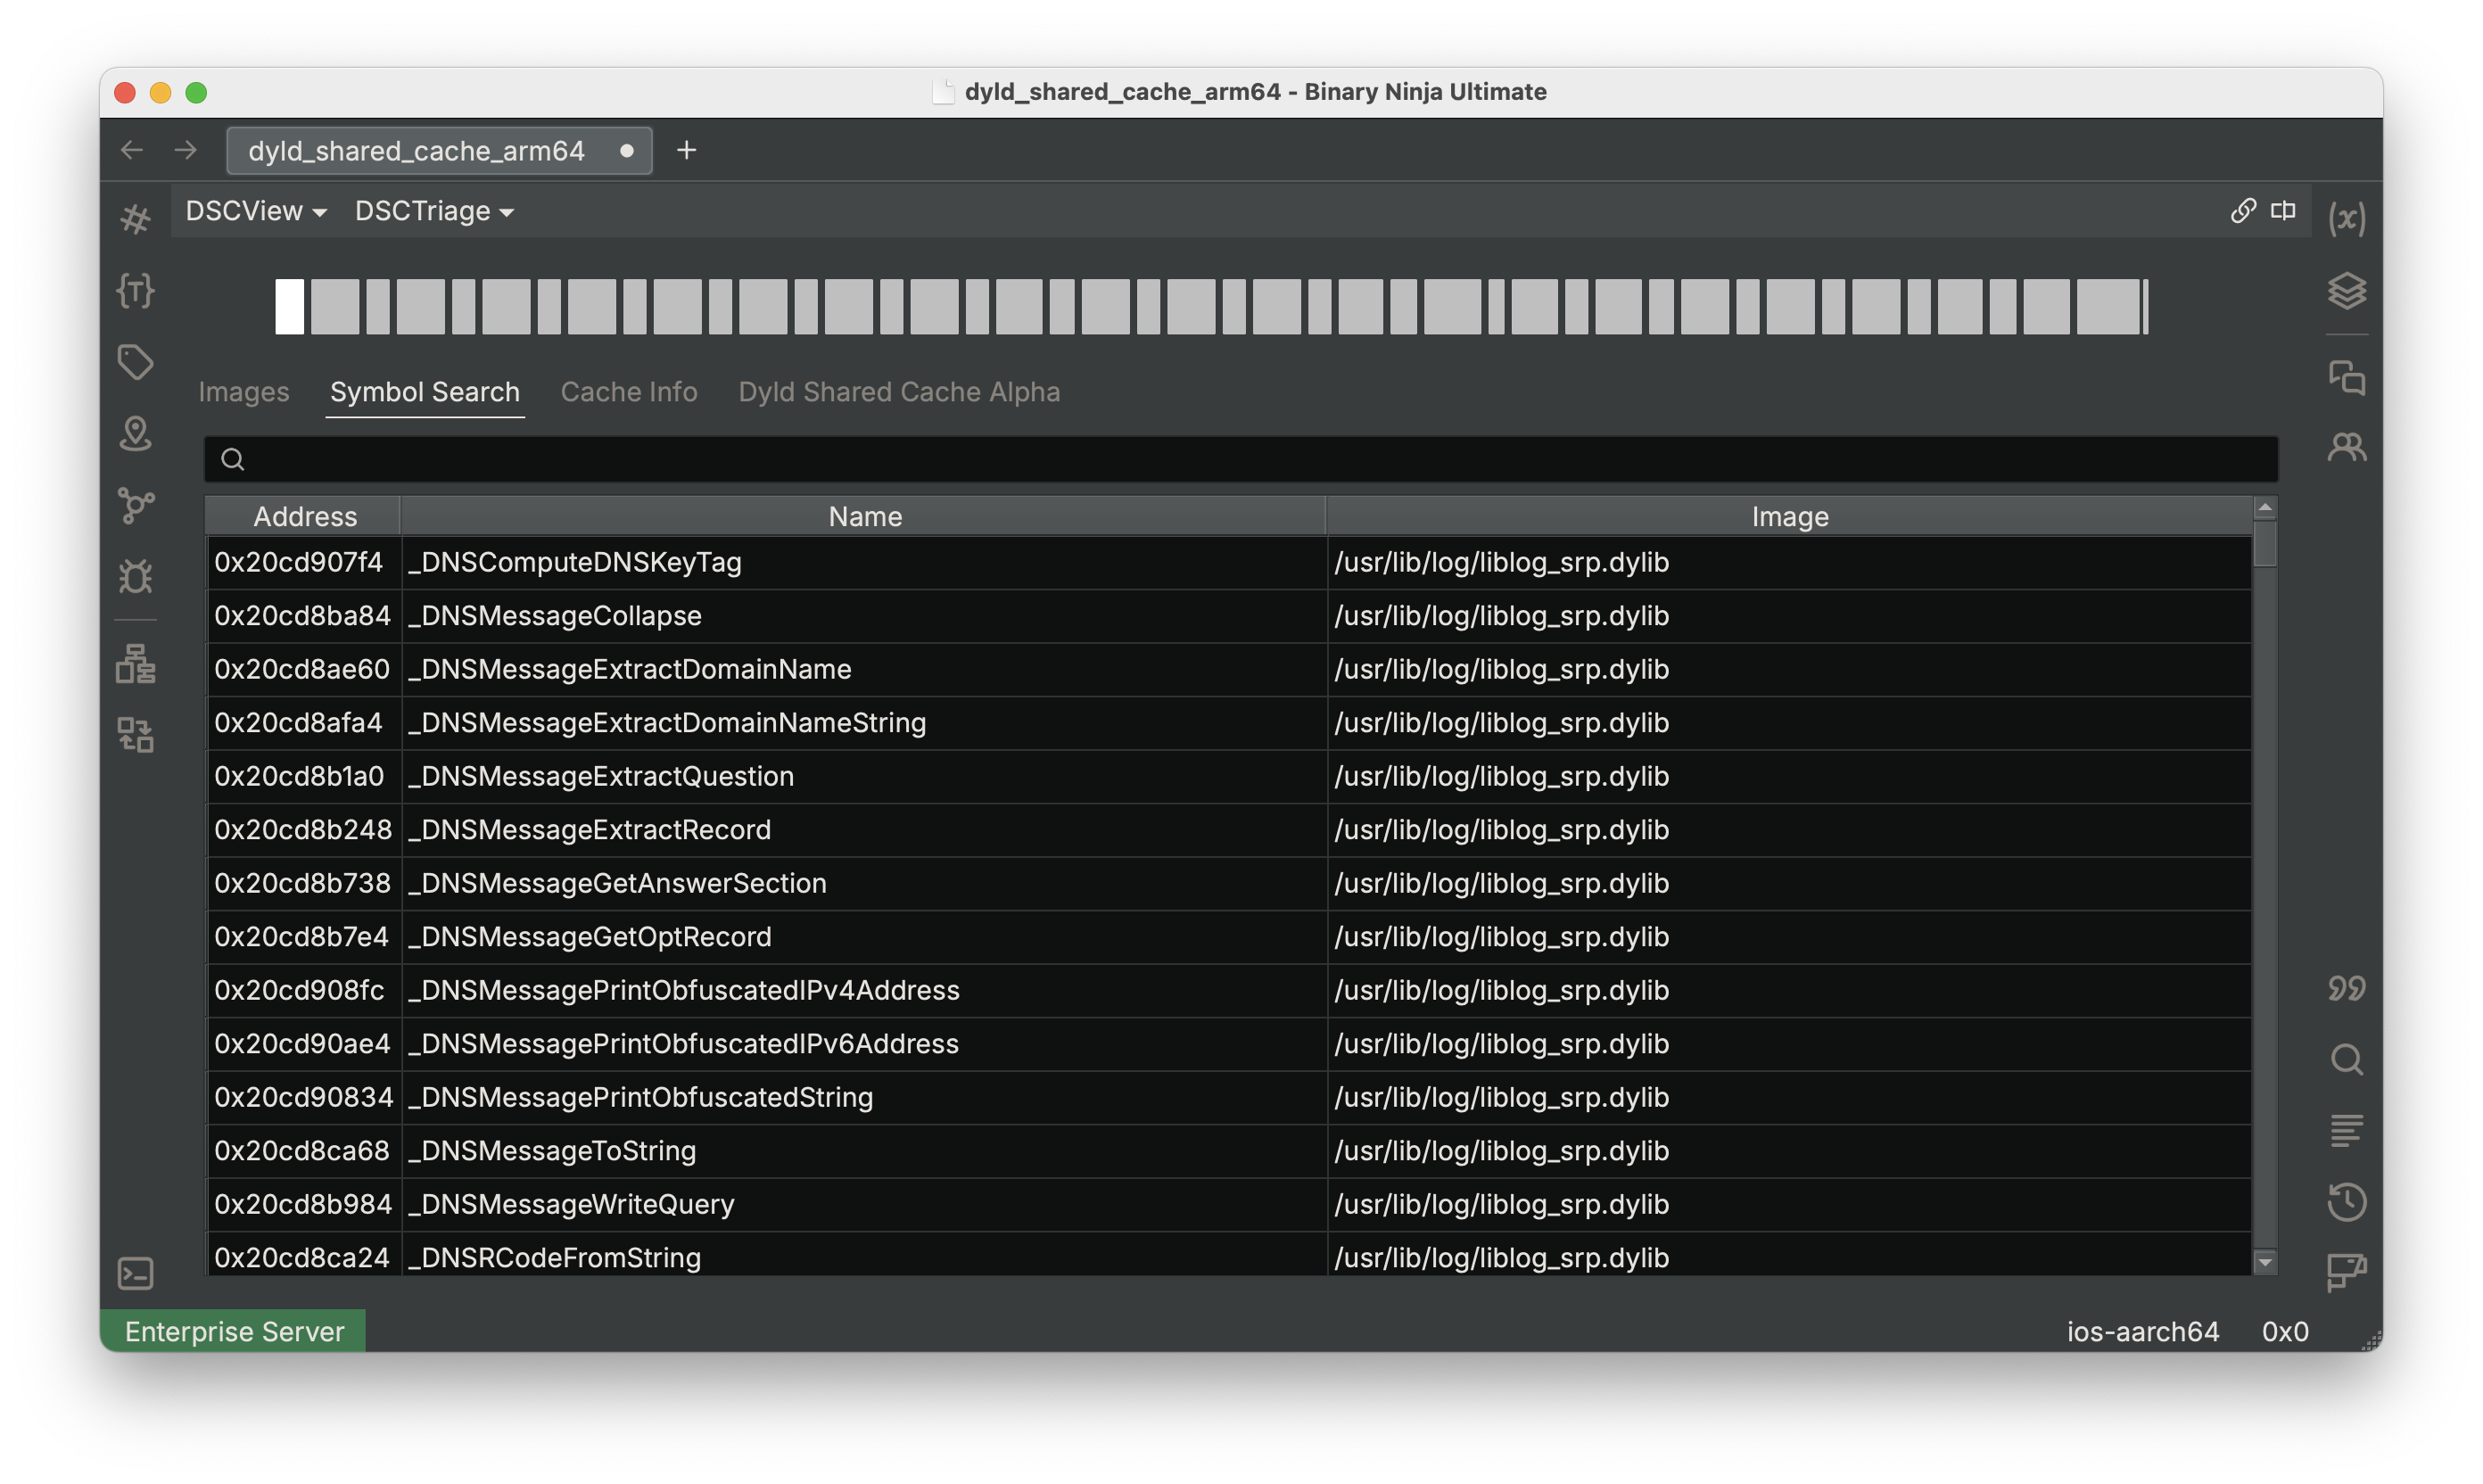The width and height of the screenshot is (2483, 1484).
Task: Open the Memory Map pin icon
Action: point(135,434)
